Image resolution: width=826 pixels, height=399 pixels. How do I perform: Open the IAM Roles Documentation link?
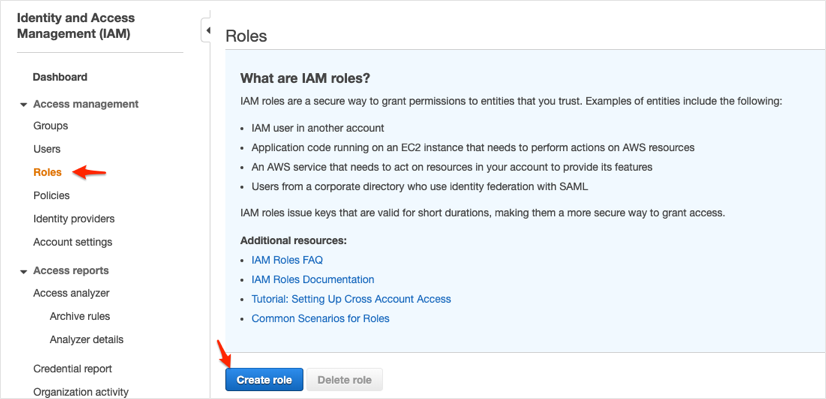pyautogui.click(x=313, y=279)
